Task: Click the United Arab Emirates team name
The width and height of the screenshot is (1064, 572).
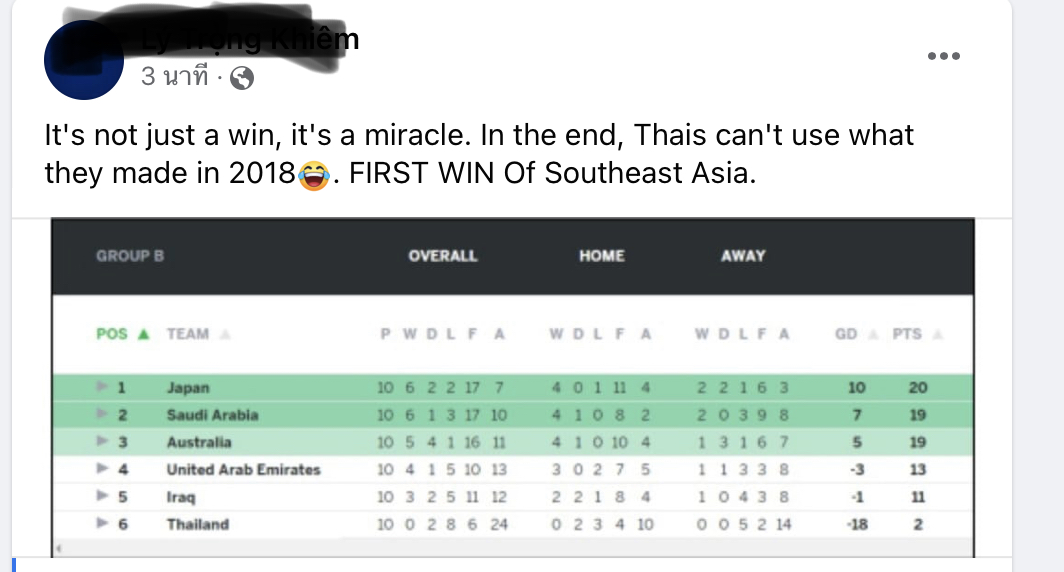Action: pyautogui.click(x=243, y=470)
